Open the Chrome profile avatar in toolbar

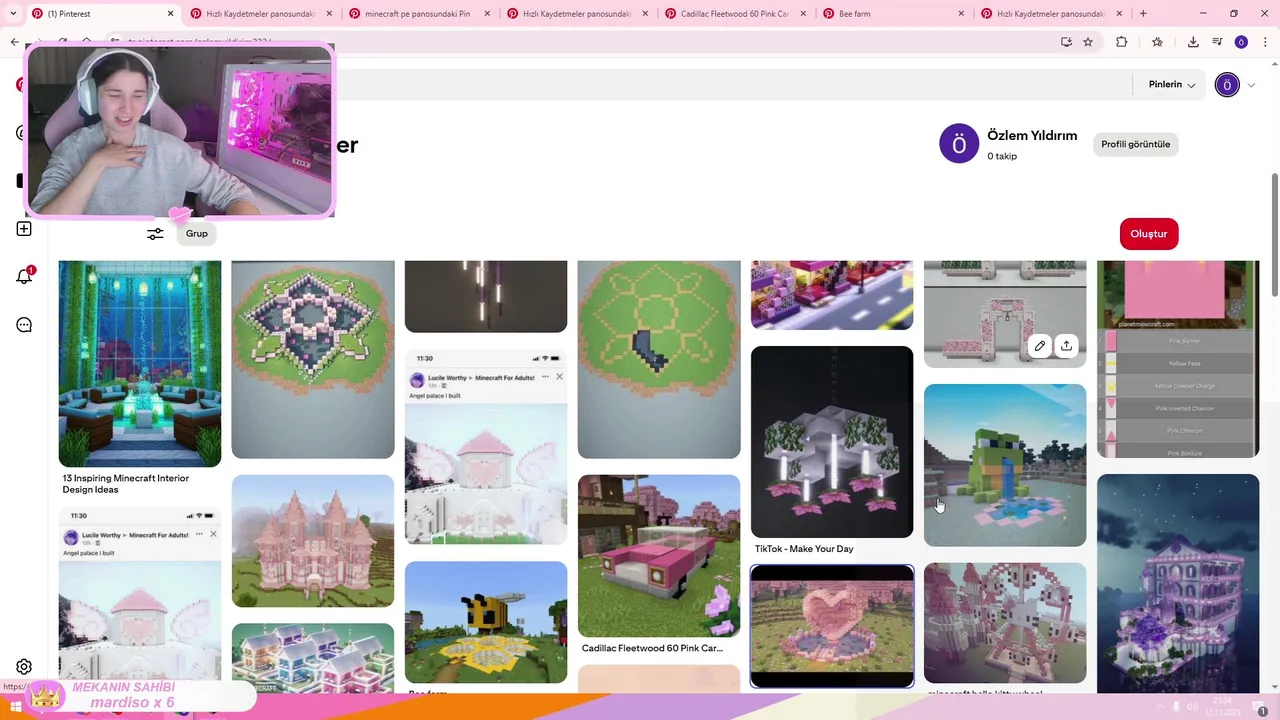point(1241,42)
